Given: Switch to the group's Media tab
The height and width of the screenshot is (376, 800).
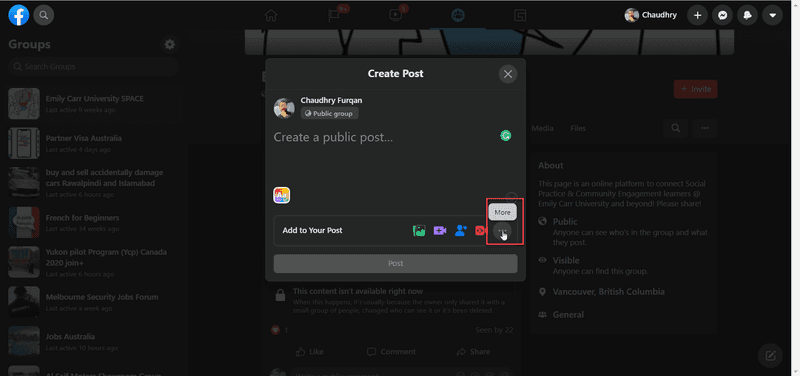Looking at the screenshot, I should (x=542, y=129).
